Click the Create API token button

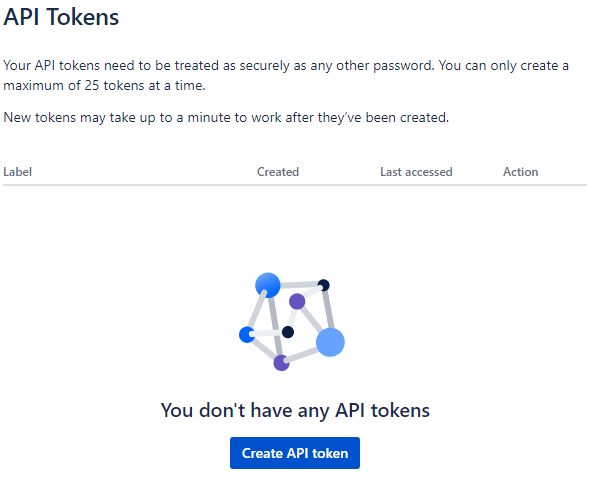[x=295, y=453]
